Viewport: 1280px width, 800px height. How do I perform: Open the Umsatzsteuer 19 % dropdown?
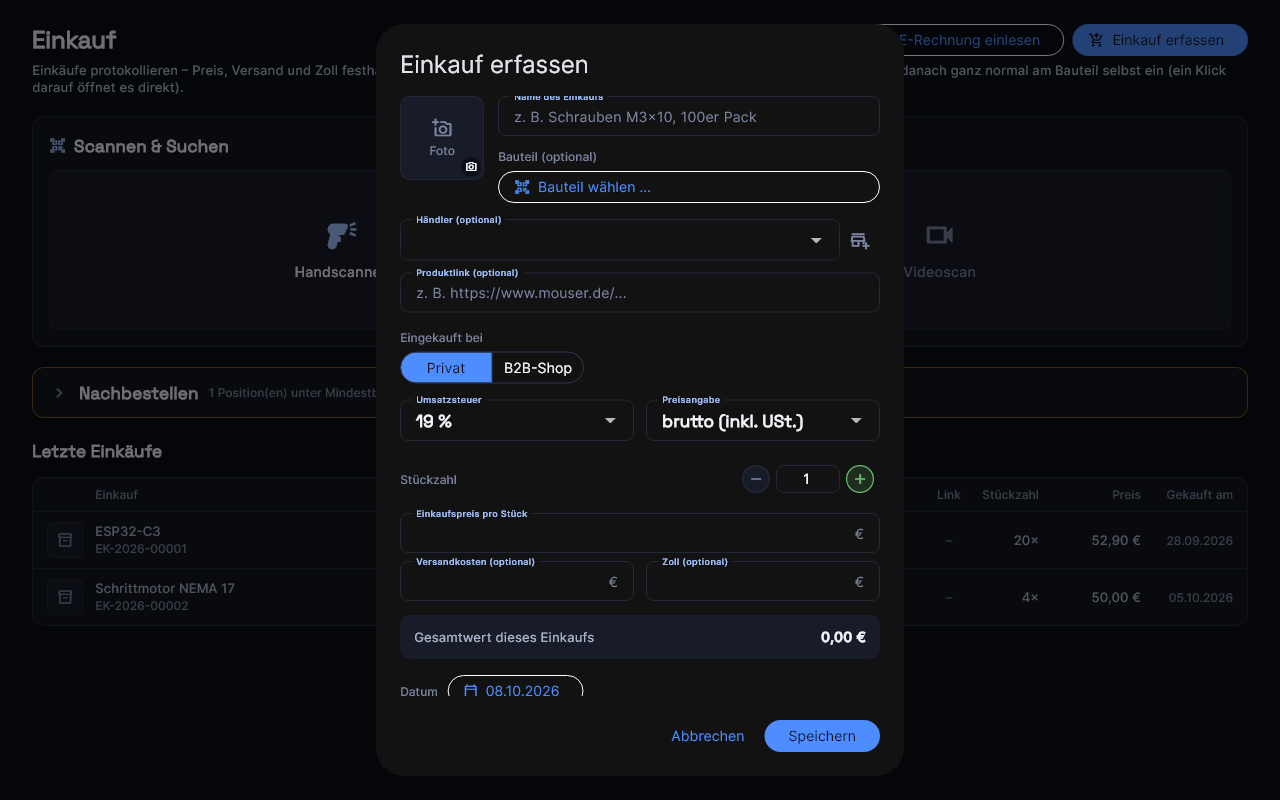[x=517, y=421]
